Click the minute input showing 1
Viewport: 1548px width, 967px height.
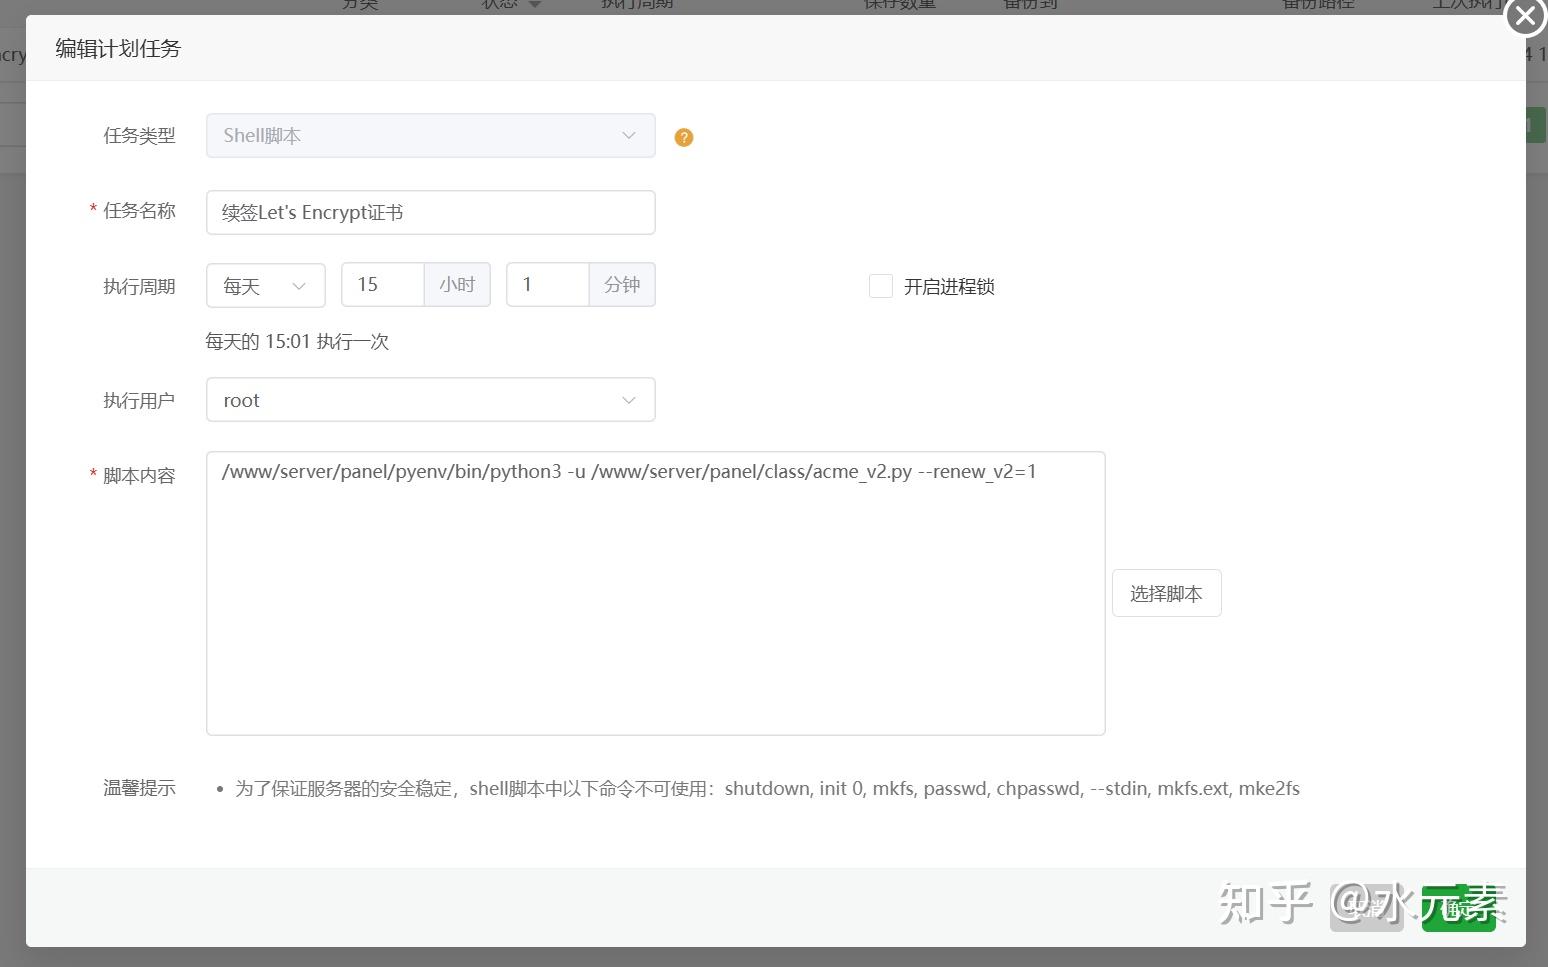[x=548, y=285]
